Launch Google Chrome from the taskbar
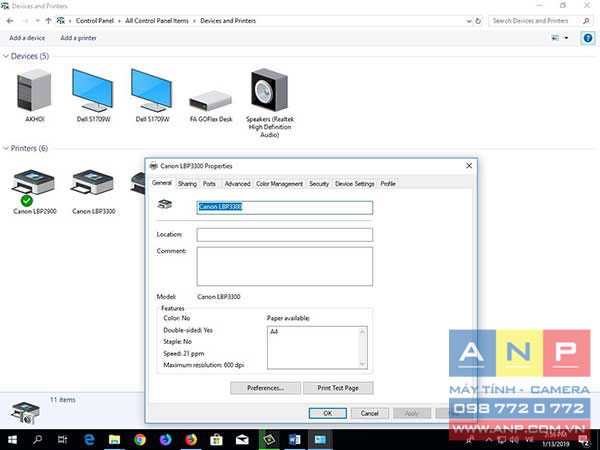Screen dimensions: 600x450 click(140, 440)
